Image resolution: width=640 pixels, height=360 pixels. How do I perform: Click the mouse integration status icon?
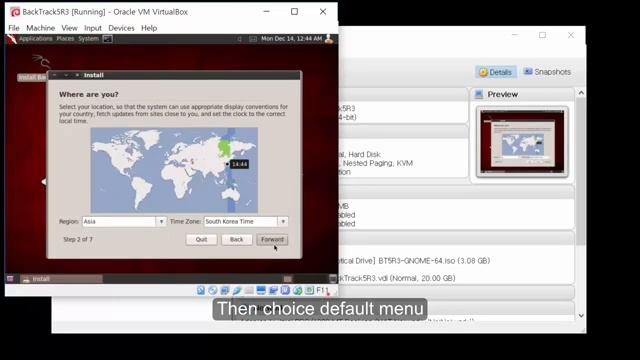click(x=298, y=290)
